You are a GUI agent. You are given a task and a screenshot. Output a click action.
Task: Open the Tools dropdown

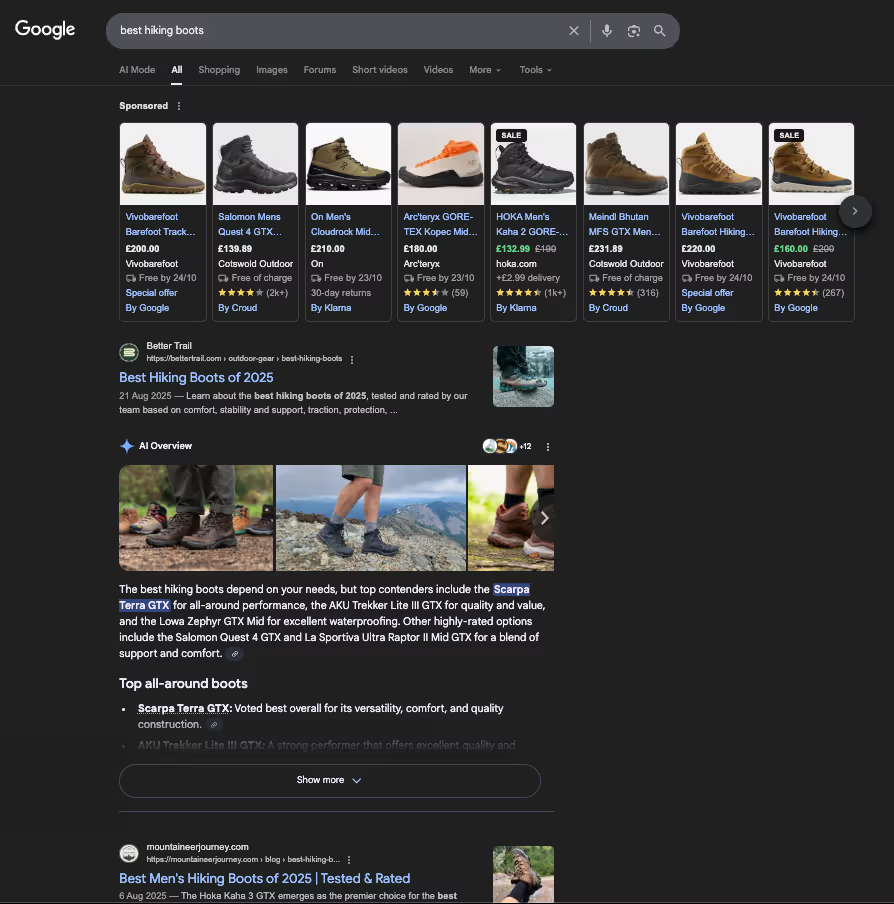535,70
